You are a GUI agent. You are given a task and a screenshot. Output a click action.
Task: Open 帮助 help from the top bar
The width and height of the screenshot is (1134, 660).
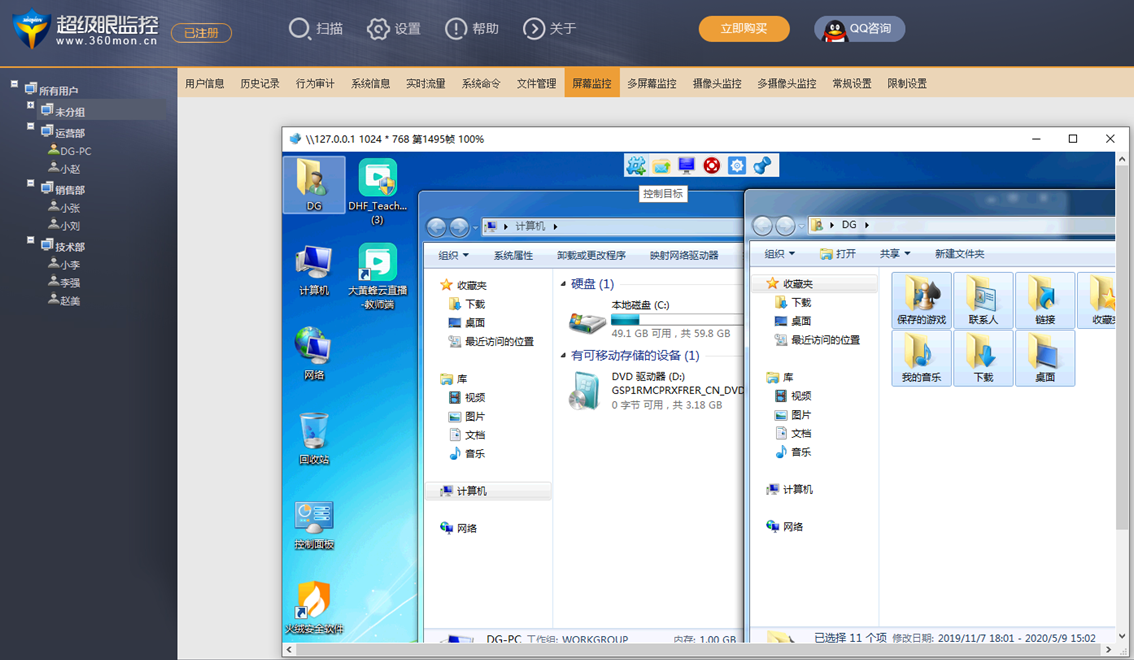point(472,29)
